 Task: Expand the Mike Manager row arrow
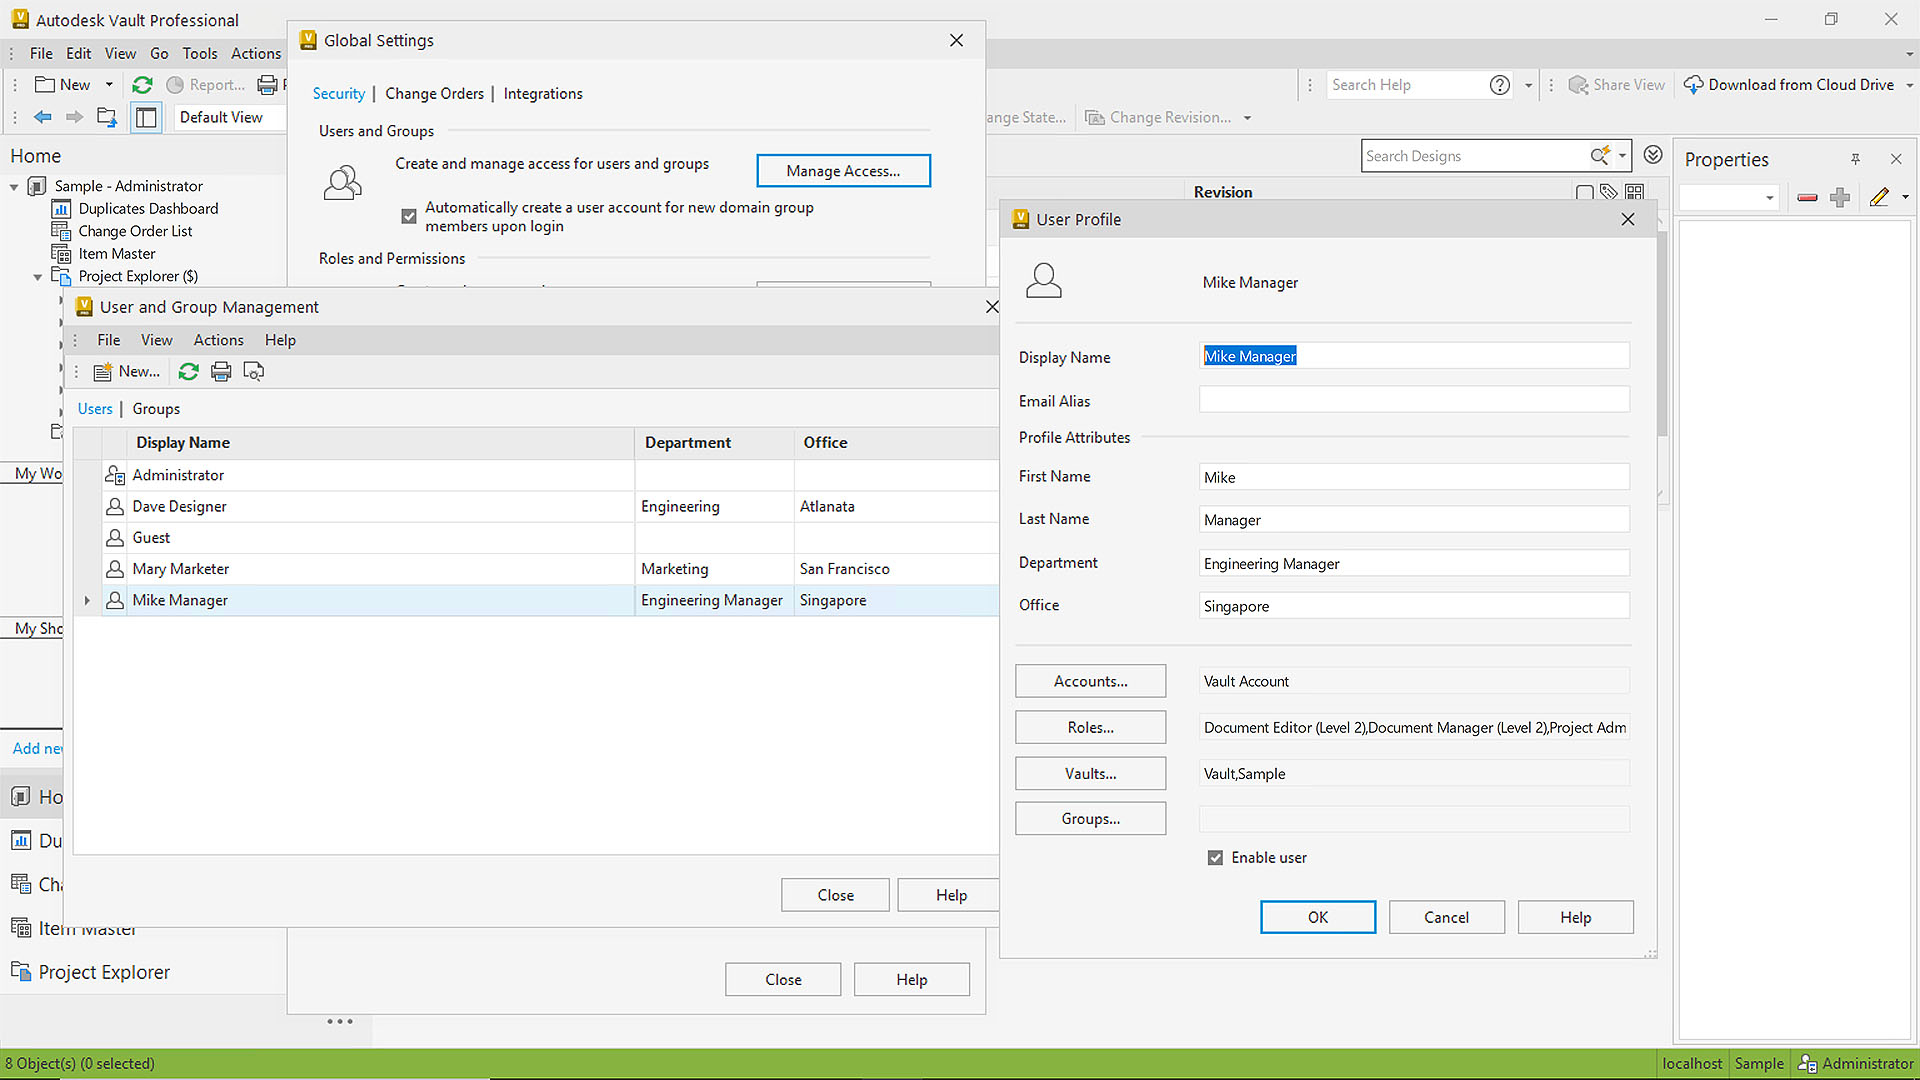coord(87,600)
